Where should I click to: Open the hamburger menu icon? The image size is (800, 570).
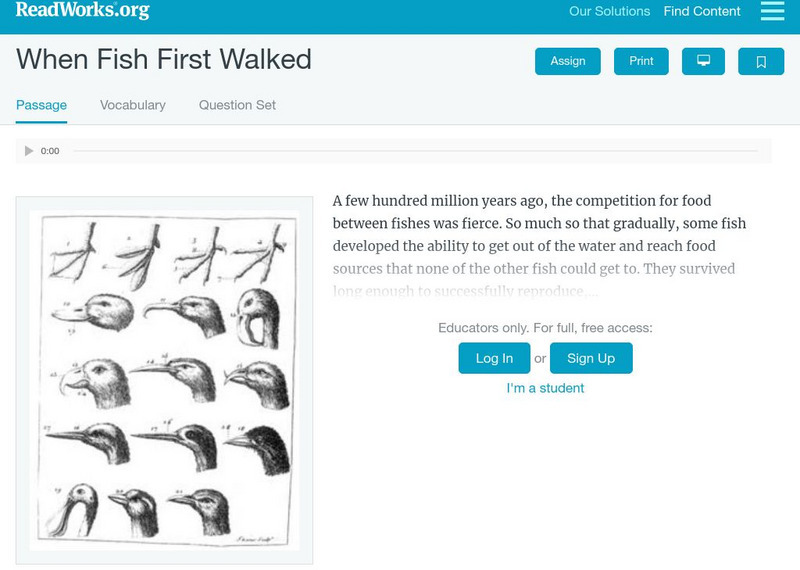[772, 12]
